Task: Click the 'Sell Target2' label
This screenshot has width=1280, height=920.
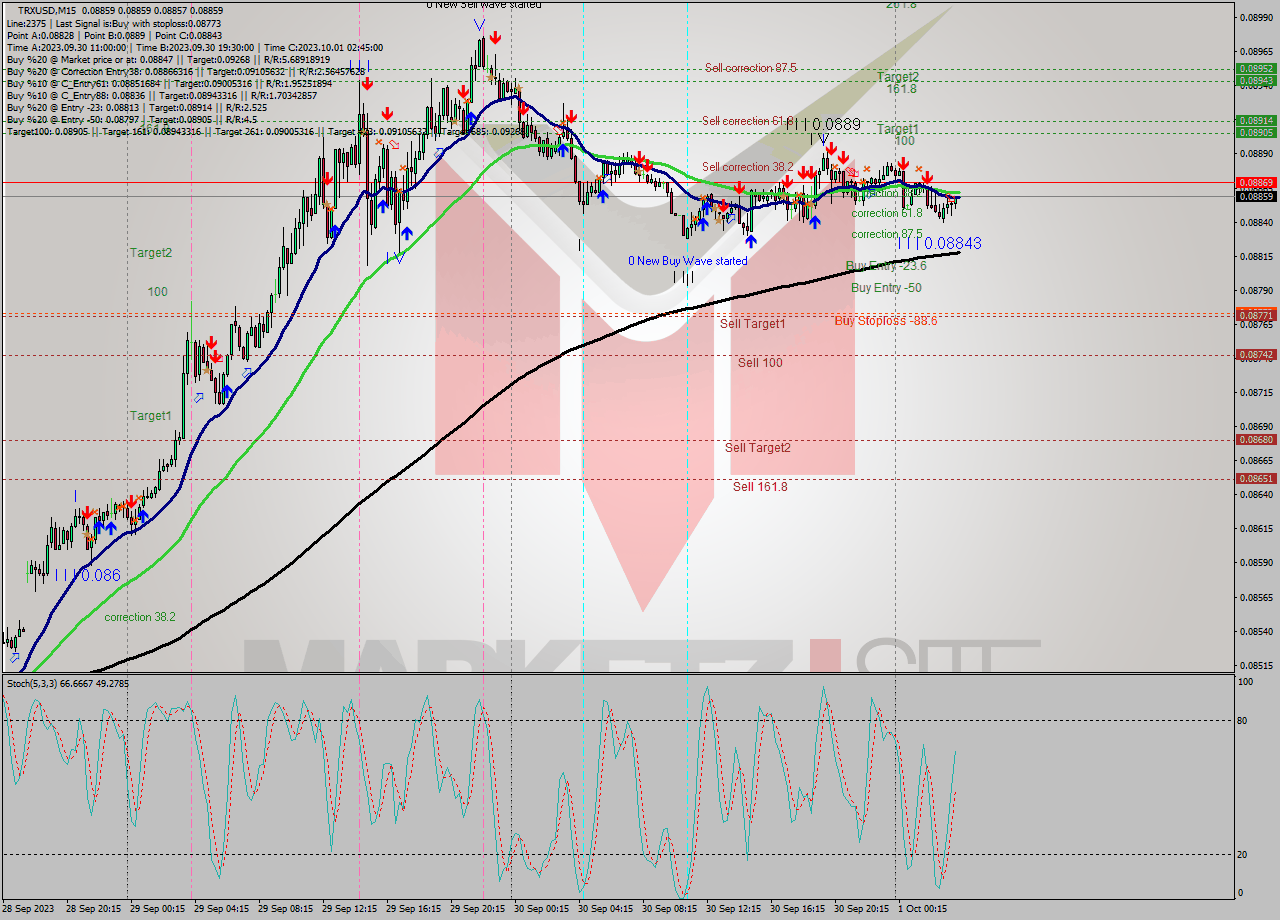Action: (758, 448)
